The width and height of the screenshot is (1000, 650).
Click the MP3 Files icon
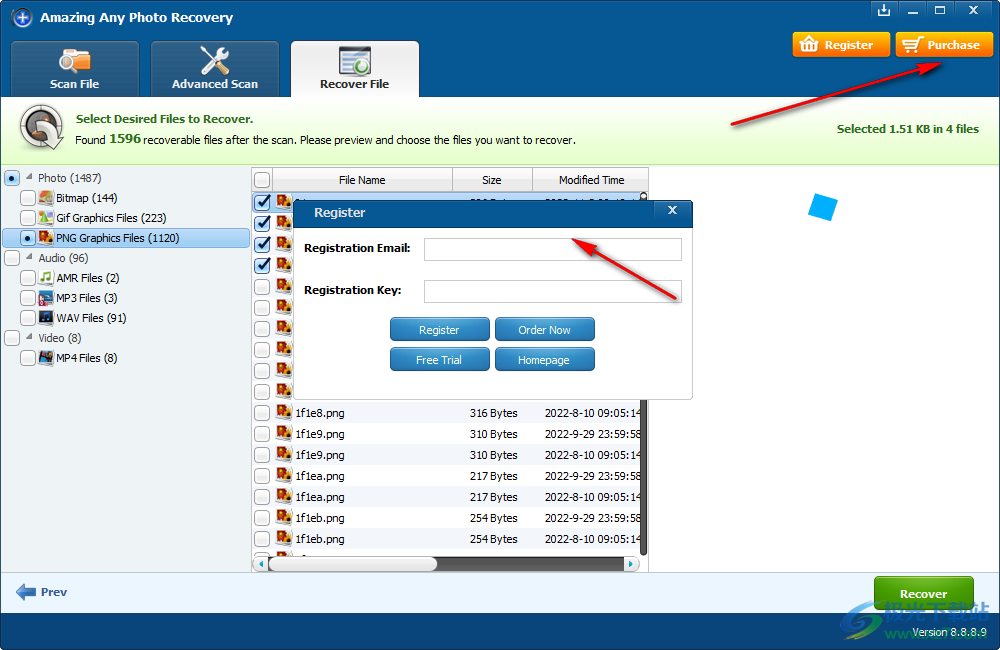pos(46,298)
